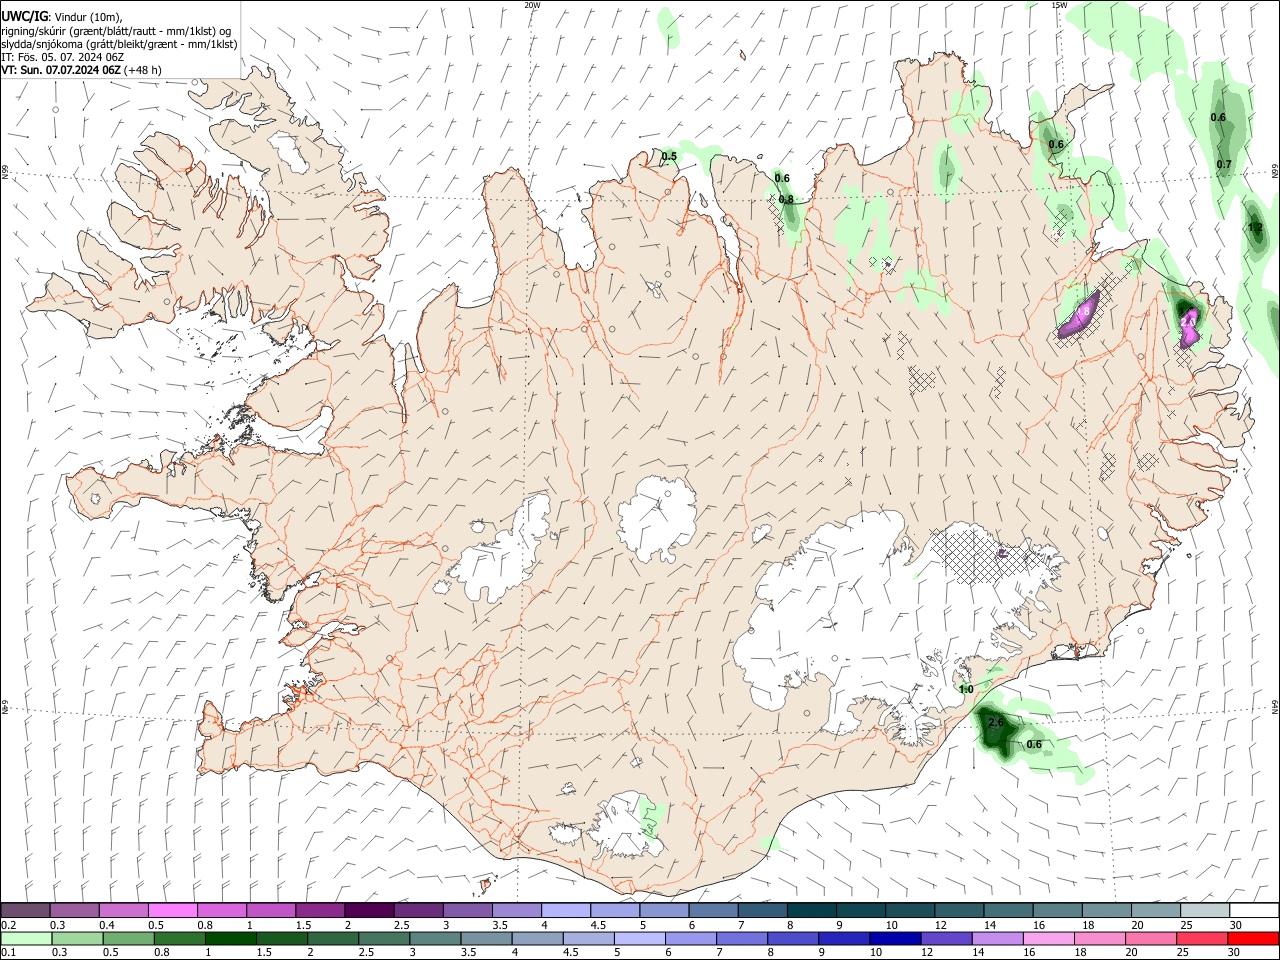Viewport: 1280px width, 960px height.
Task: Select the '1.0' precipitation value on the map
Action: 966,690
